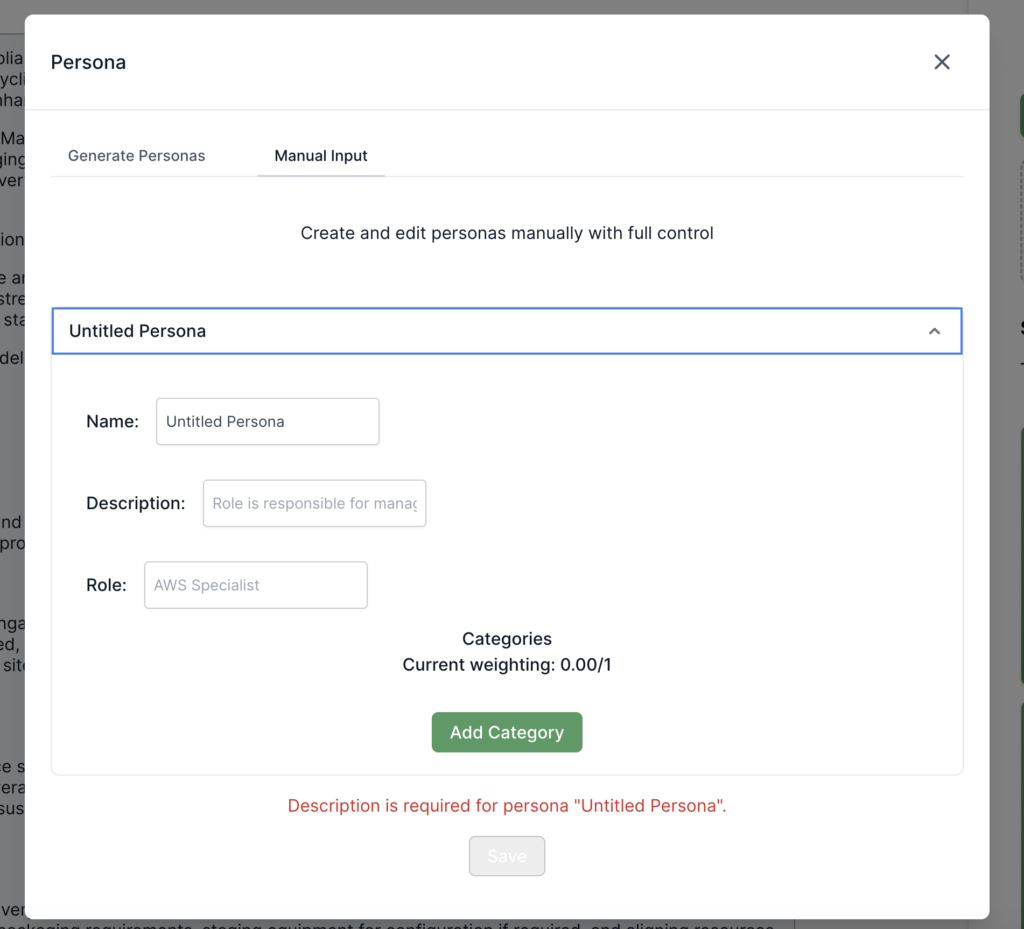Switch to the Generate Personas tab

(136, 156)
